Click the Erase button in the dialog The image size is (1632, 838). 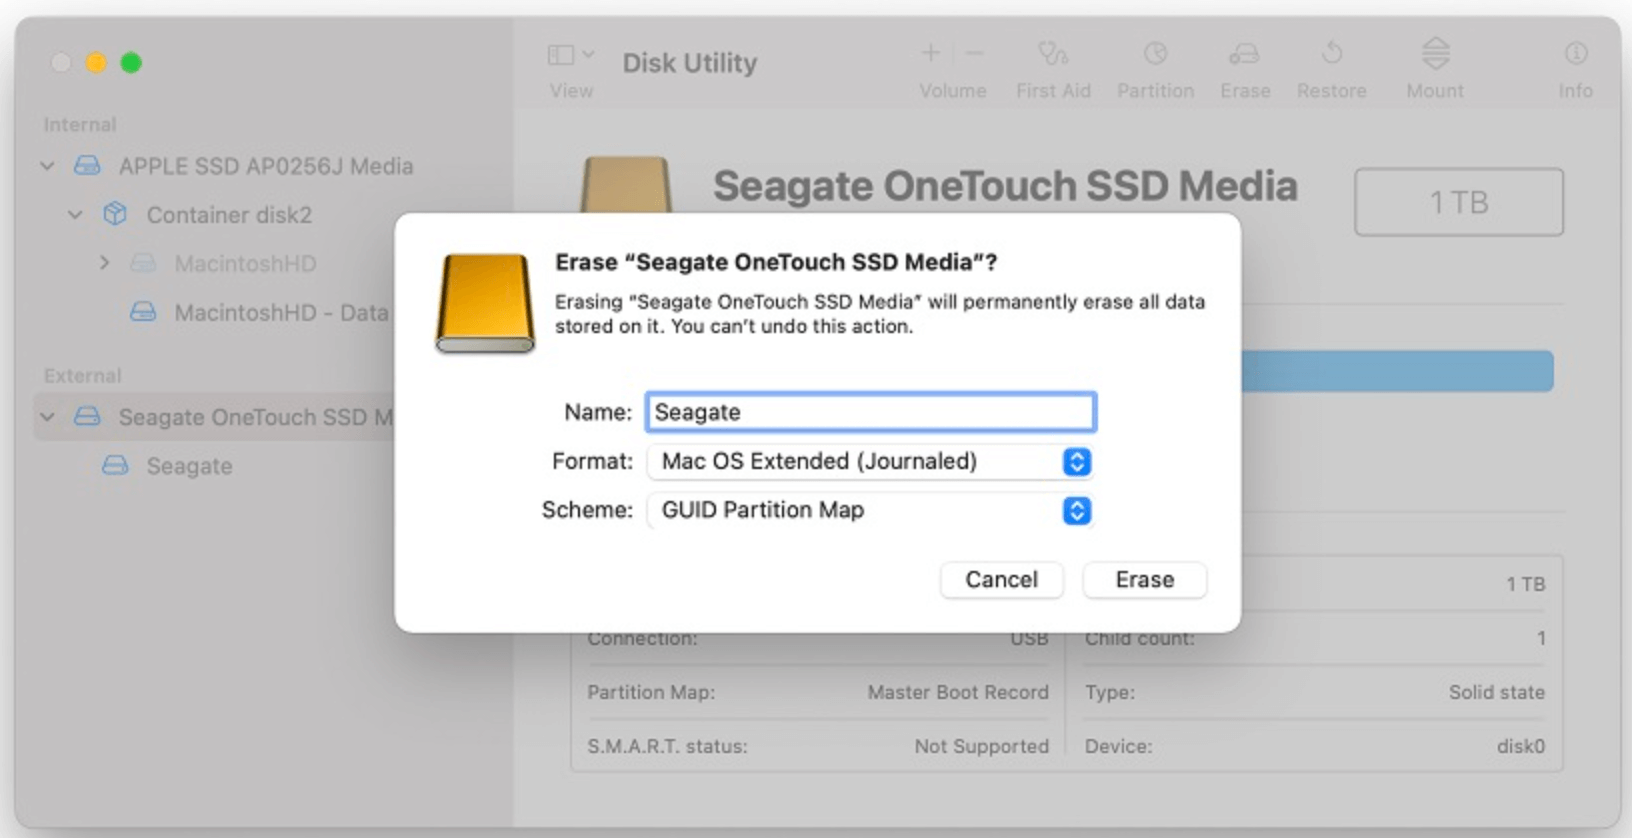click(x=1144, y=580)
